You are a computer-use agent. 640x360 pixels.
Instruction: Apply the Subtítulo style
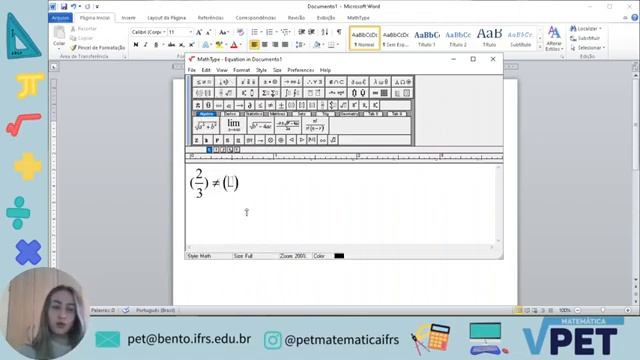point(520,38)
